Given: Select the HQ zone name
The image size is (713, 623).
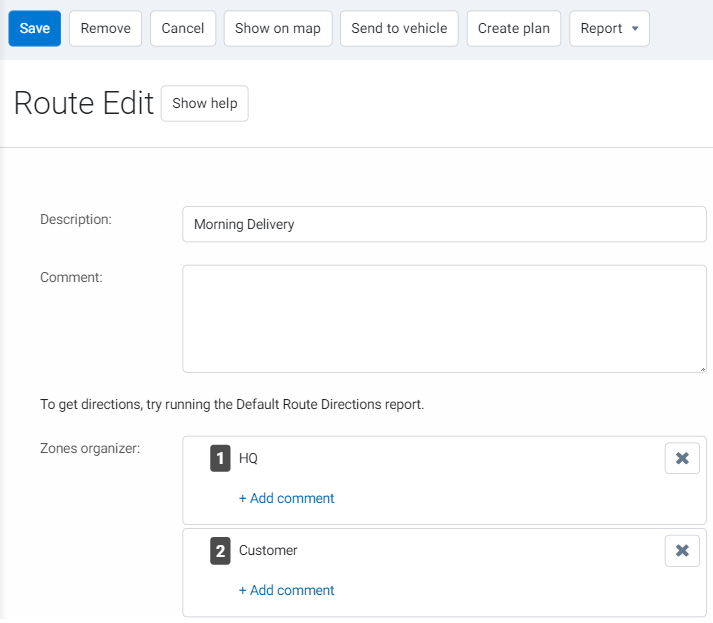Looking at the screenshot, I should tap(248, 458).
